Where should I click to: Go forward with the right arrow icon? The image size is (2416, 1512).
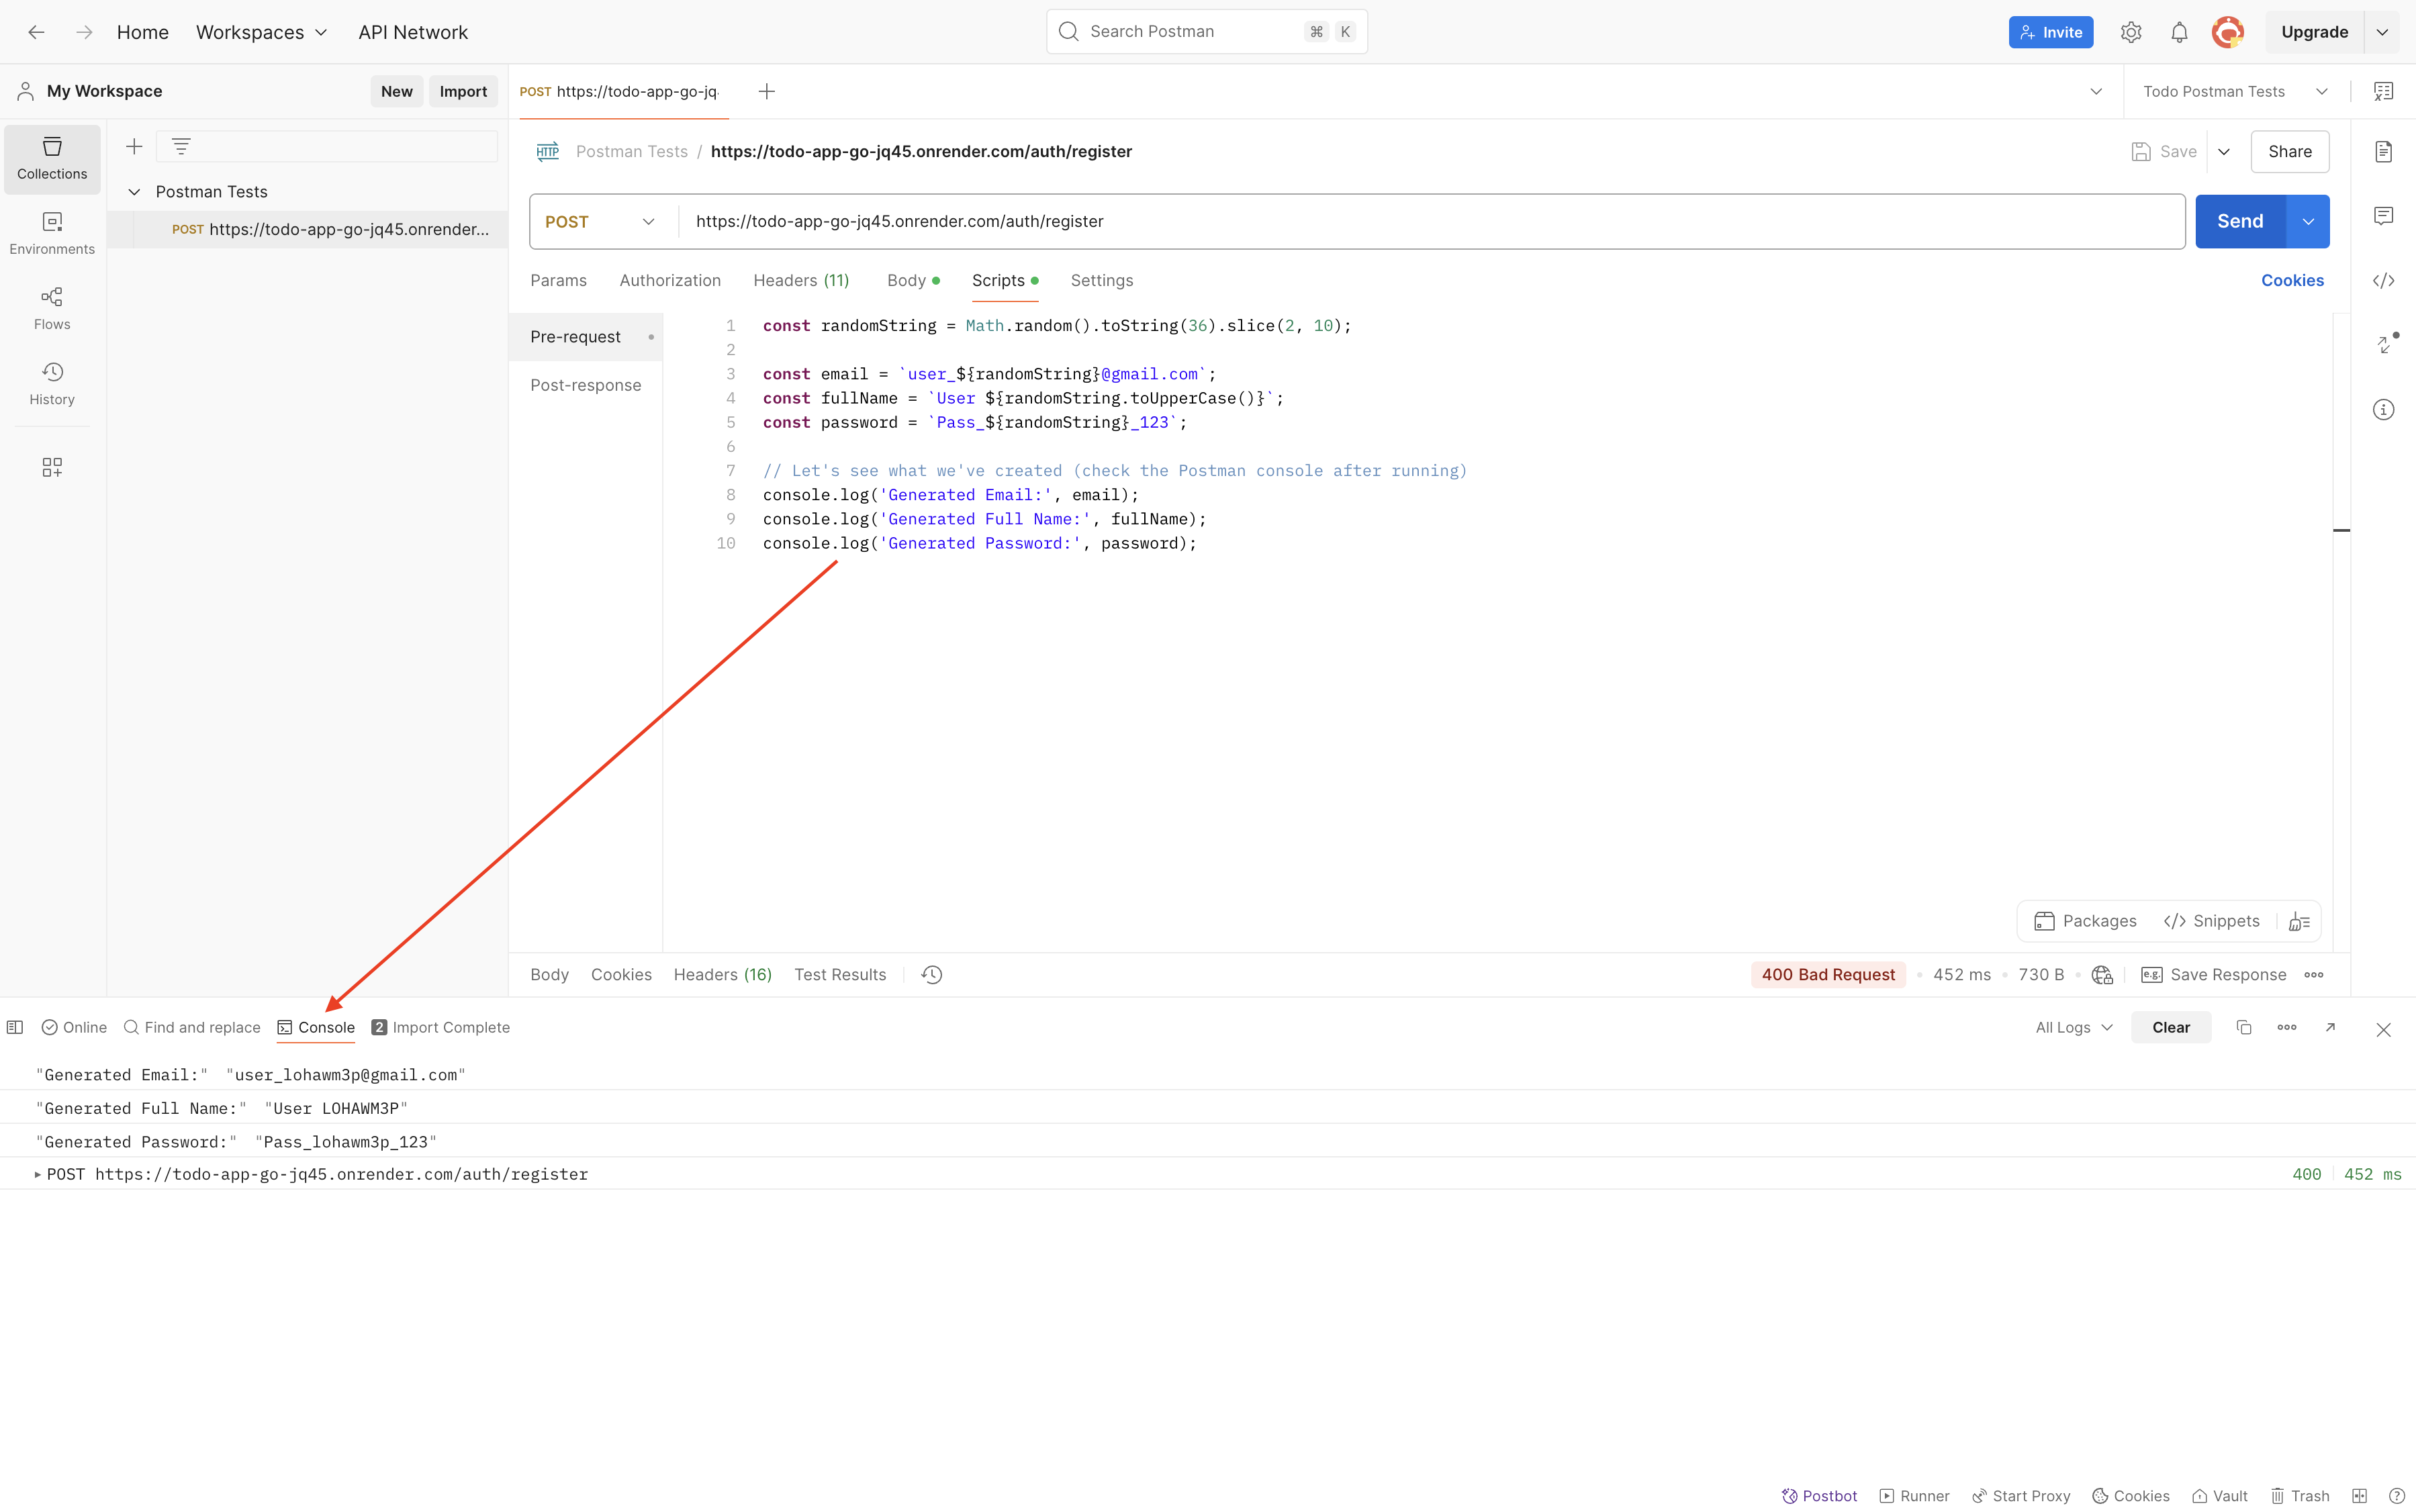pos(84,32)
